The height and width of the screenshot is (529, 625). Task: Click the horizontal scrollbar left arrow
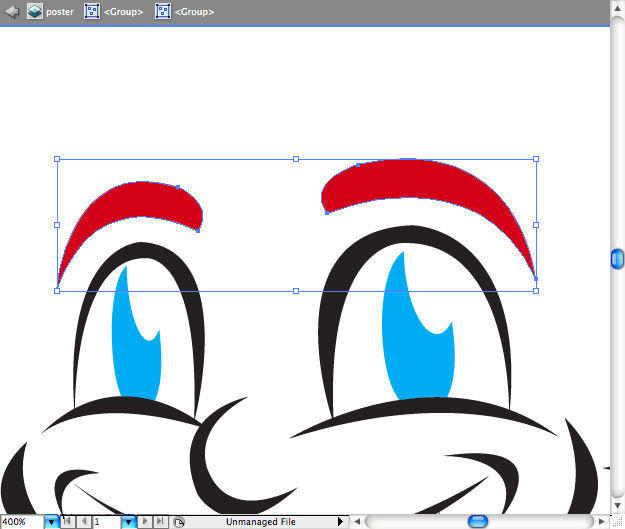point(357,521)
